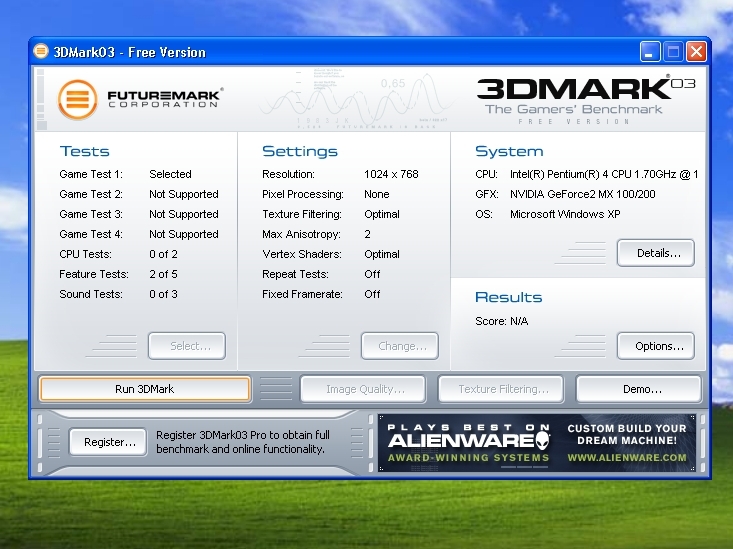Image resolution: width=733 pixels, height=549 pixels.
Task: Click 'Selected' status for Game Test 1
Action: (170, 174)
